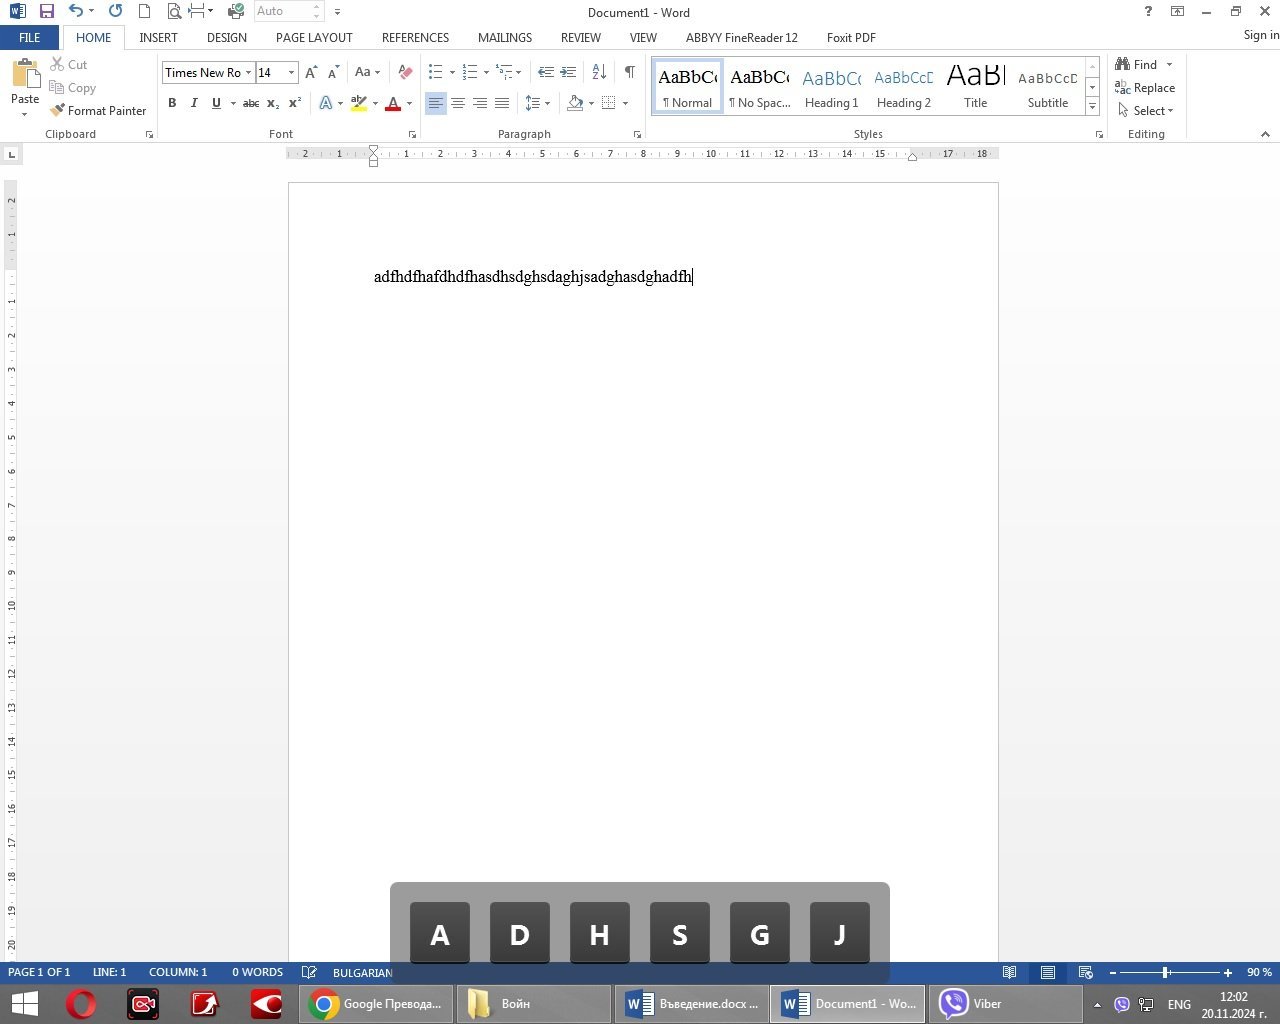The image size is (1280, 1024).
Task: Align the text right
Action: pos(480,103)
